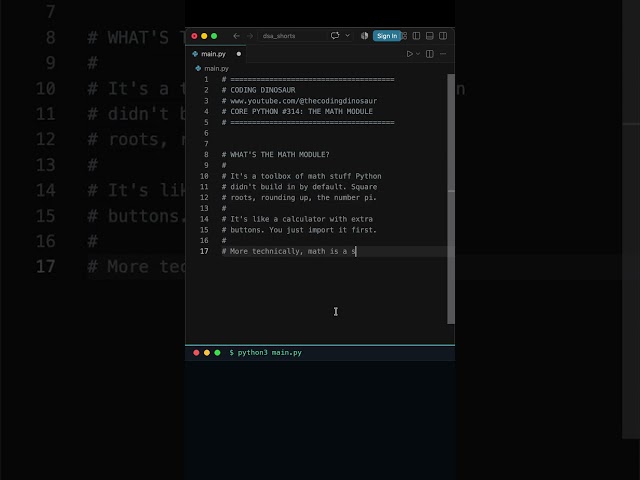Click the 'CODING DINOSAUR' comment line
The width and height of the screenshot is (640, 480).
(x=258, y=90)
